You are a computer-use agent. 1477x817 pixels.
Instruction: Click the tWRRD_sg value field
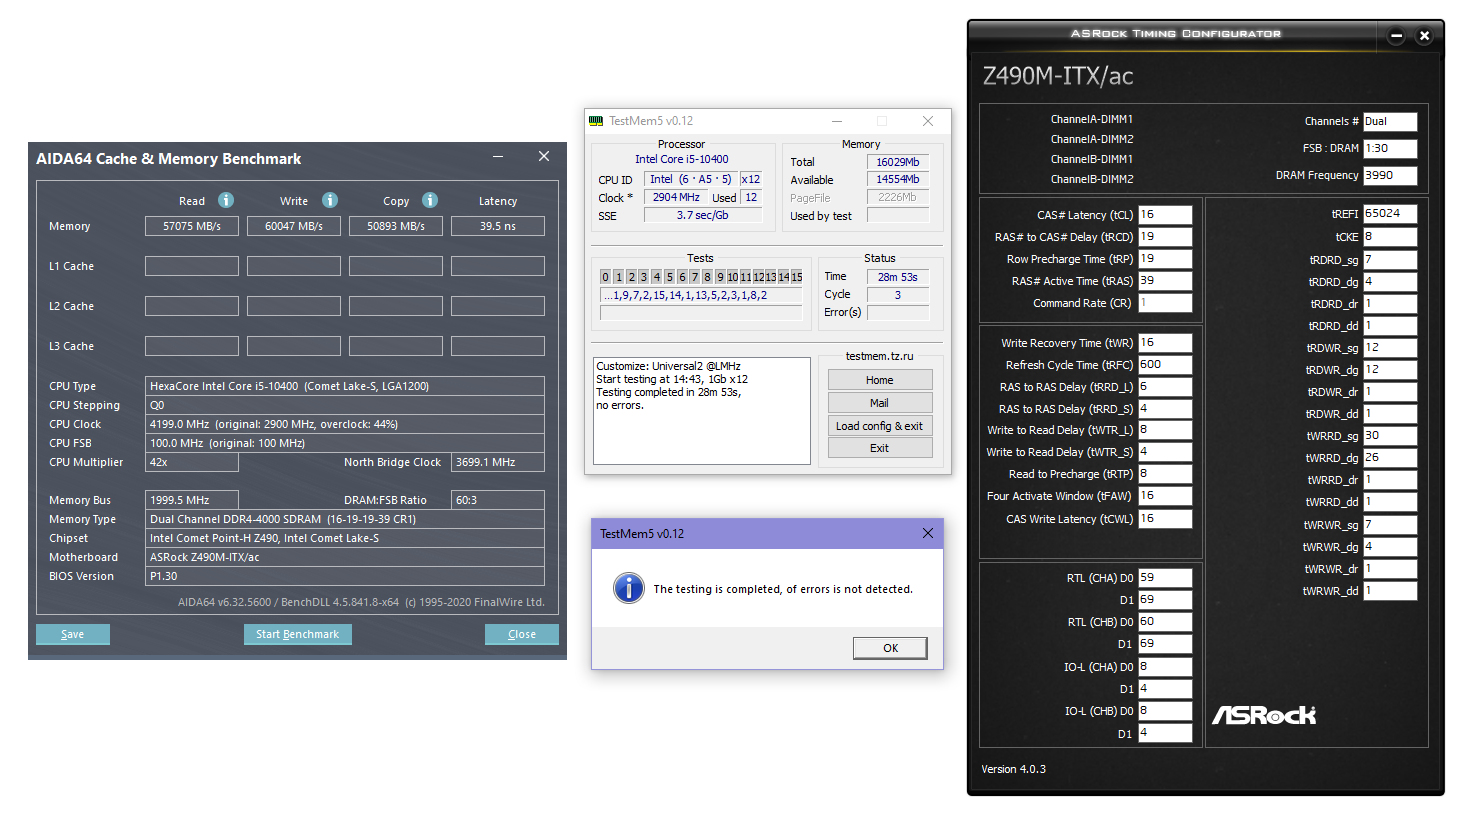tap(1390, 436)
